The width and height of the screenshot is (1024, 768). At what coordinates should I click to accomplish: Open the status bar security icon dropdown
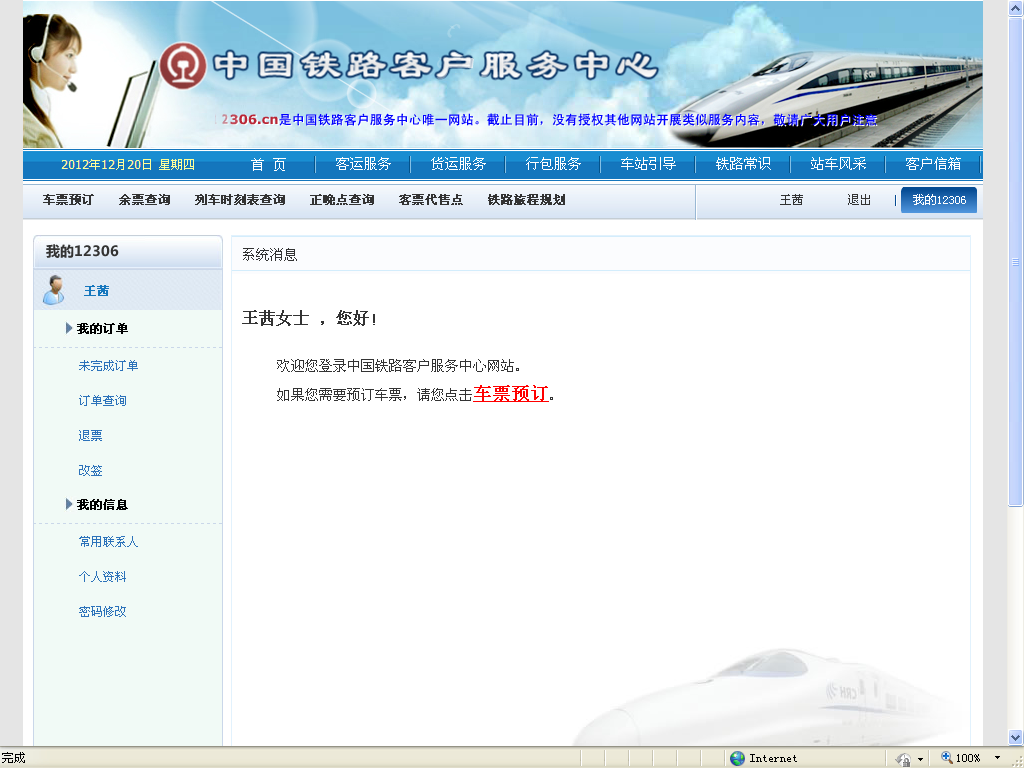pyautogui.click(x=920, y=759)
